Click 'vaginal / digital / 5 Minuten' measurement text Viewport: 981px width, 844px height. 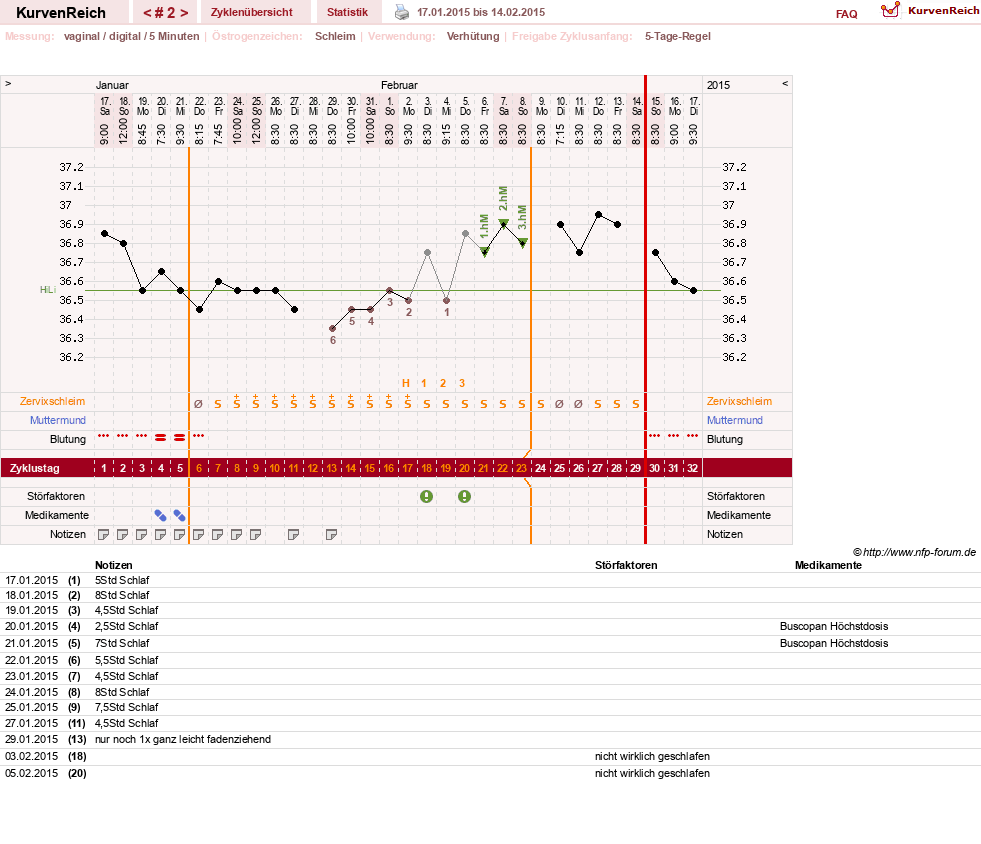[131, 36]
